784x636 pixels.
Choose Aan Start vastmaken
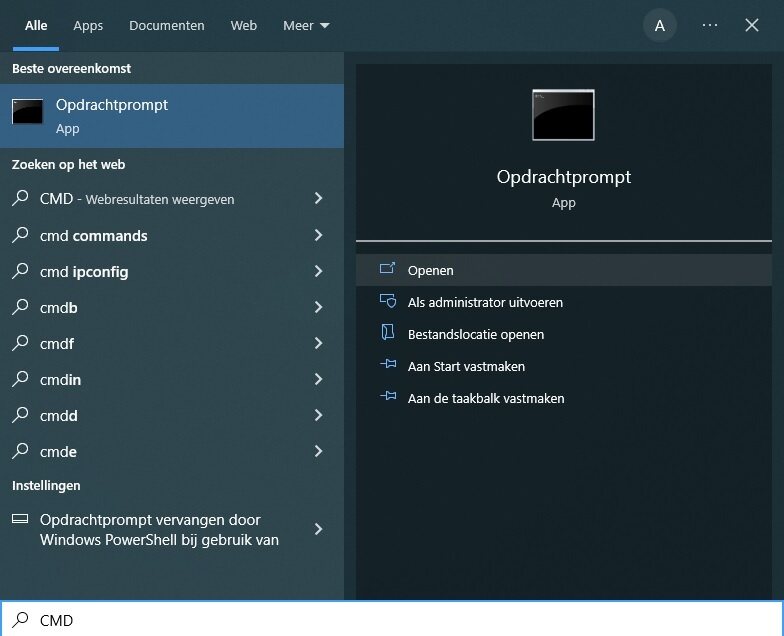564,366
